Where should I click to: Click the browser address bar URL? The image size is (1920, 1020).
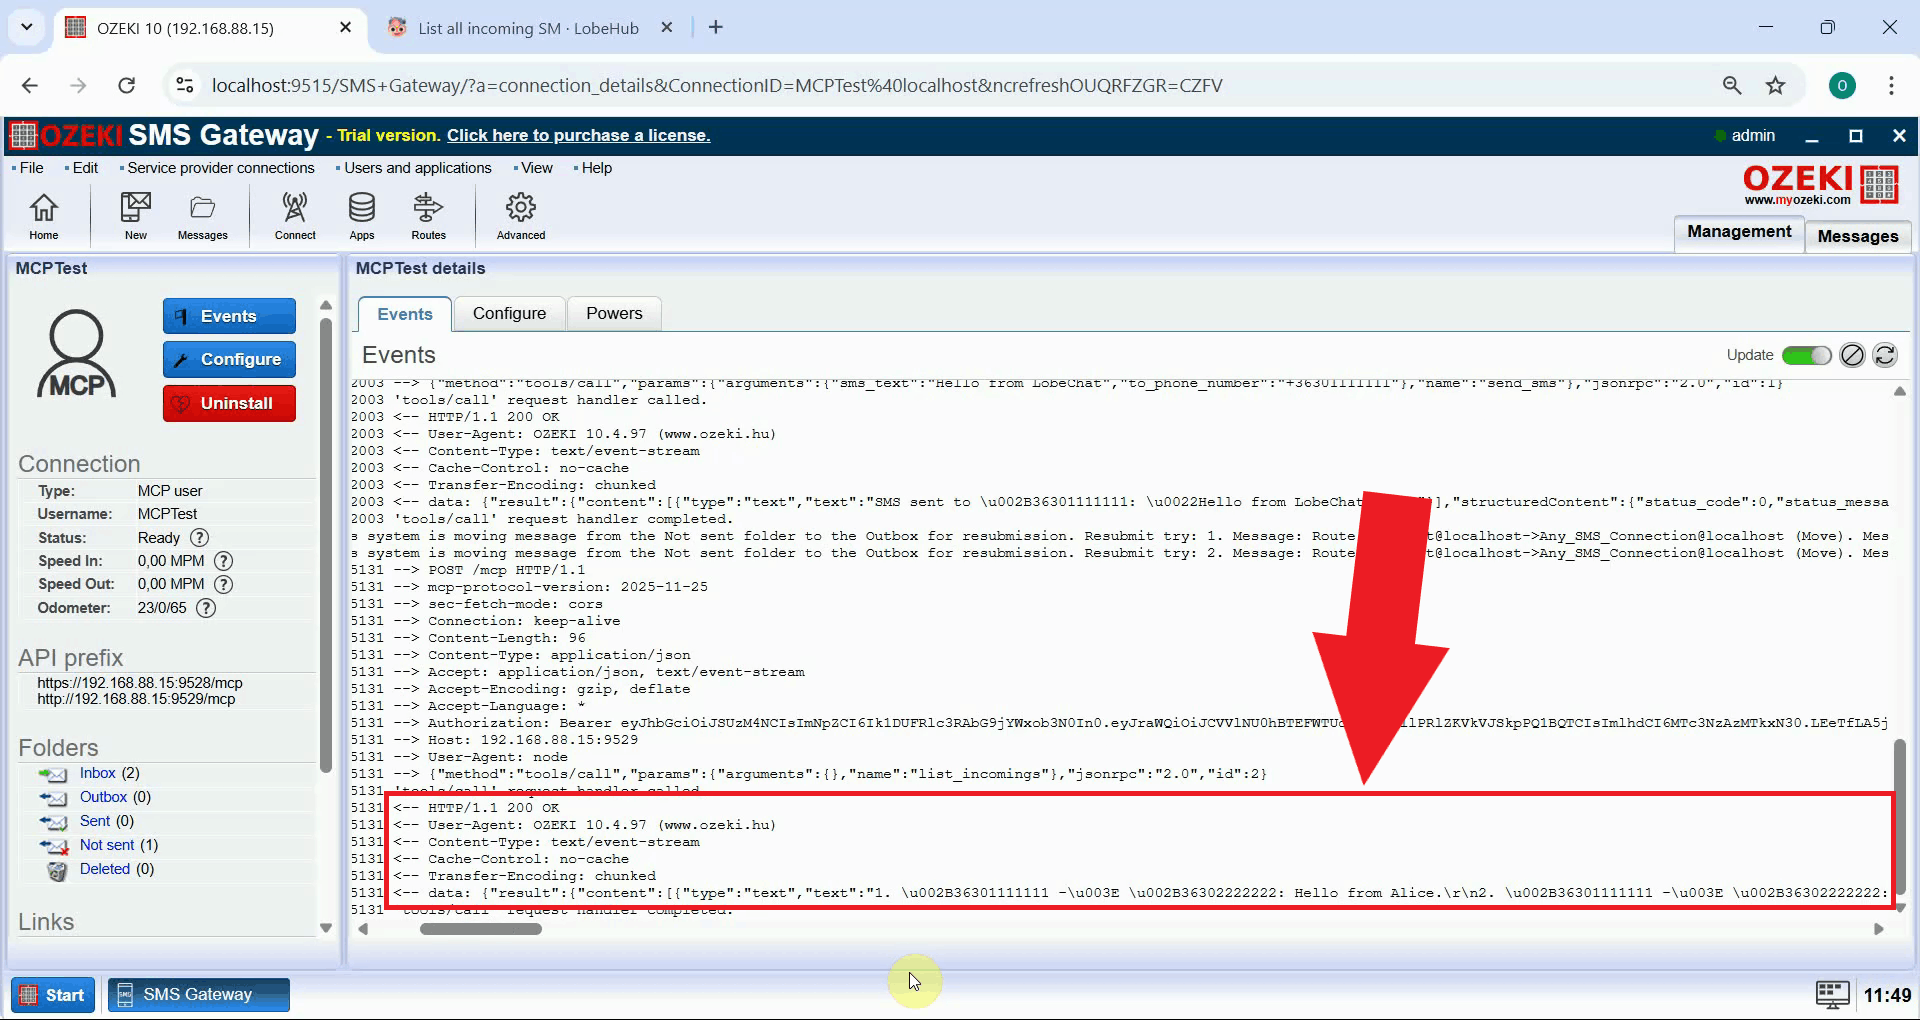pyautogui.click(x=716, y=85)
